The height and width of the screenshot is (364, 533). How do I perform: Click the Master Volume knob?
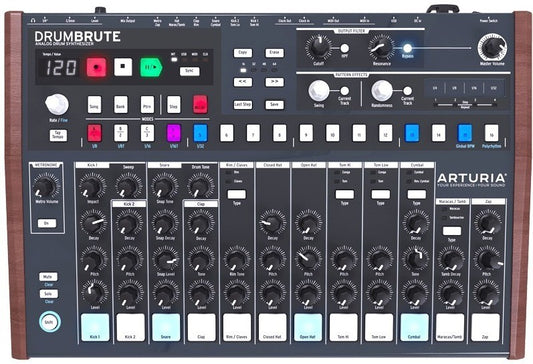[x=492, y=47]
